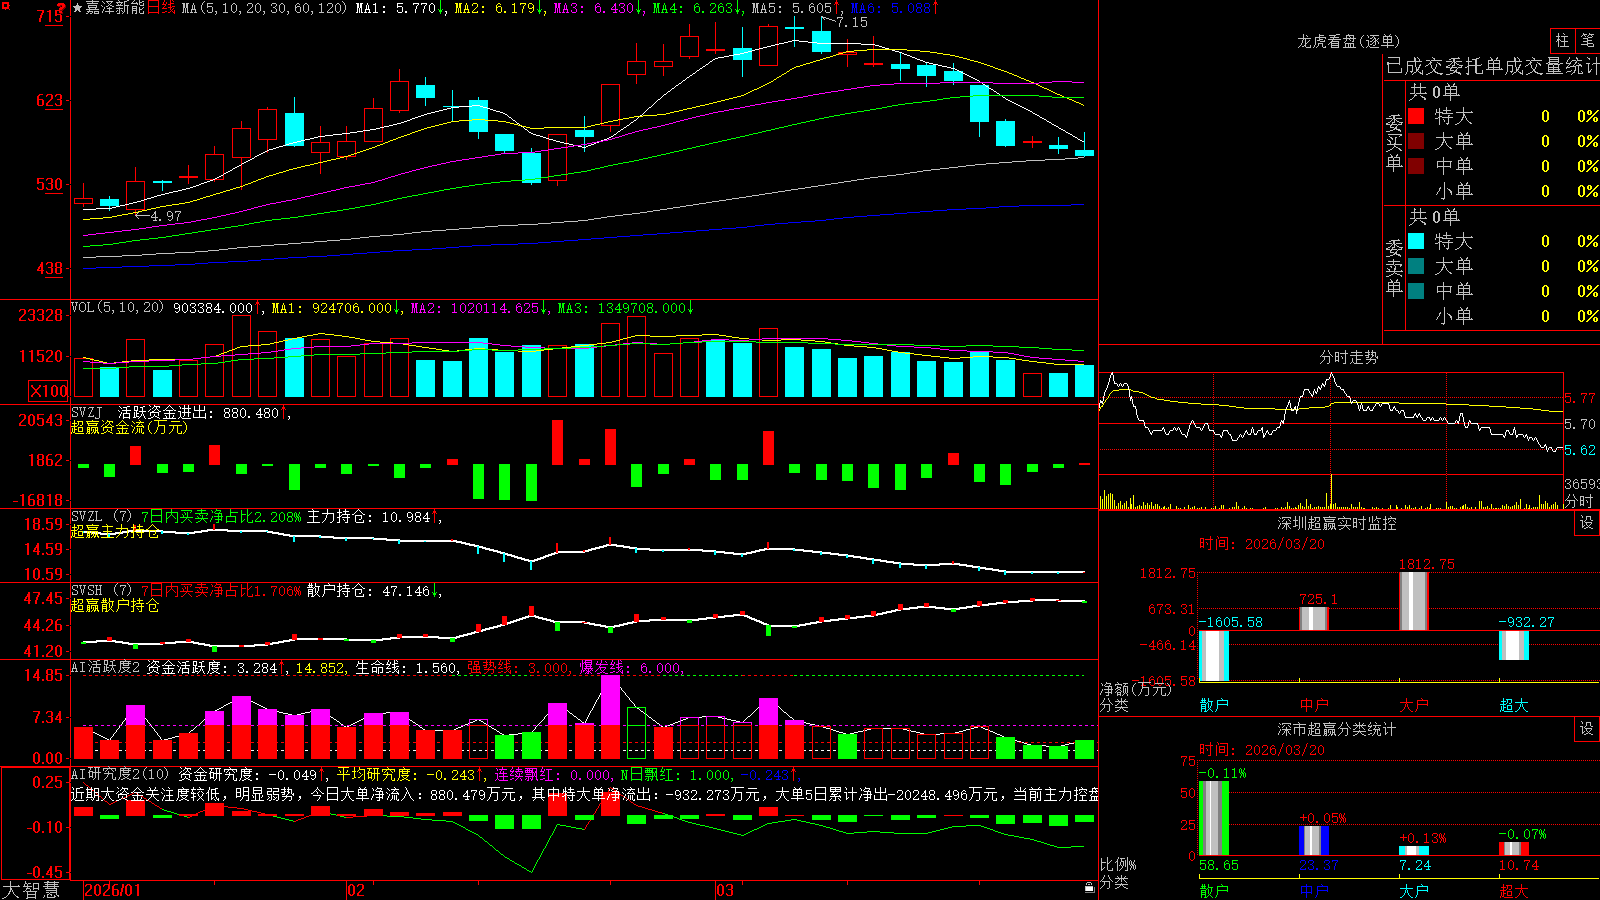The height and width of the screenshot is (900, 1600).
Task: Click the VOL(5,10,20) indicator label
Action: 117,307
